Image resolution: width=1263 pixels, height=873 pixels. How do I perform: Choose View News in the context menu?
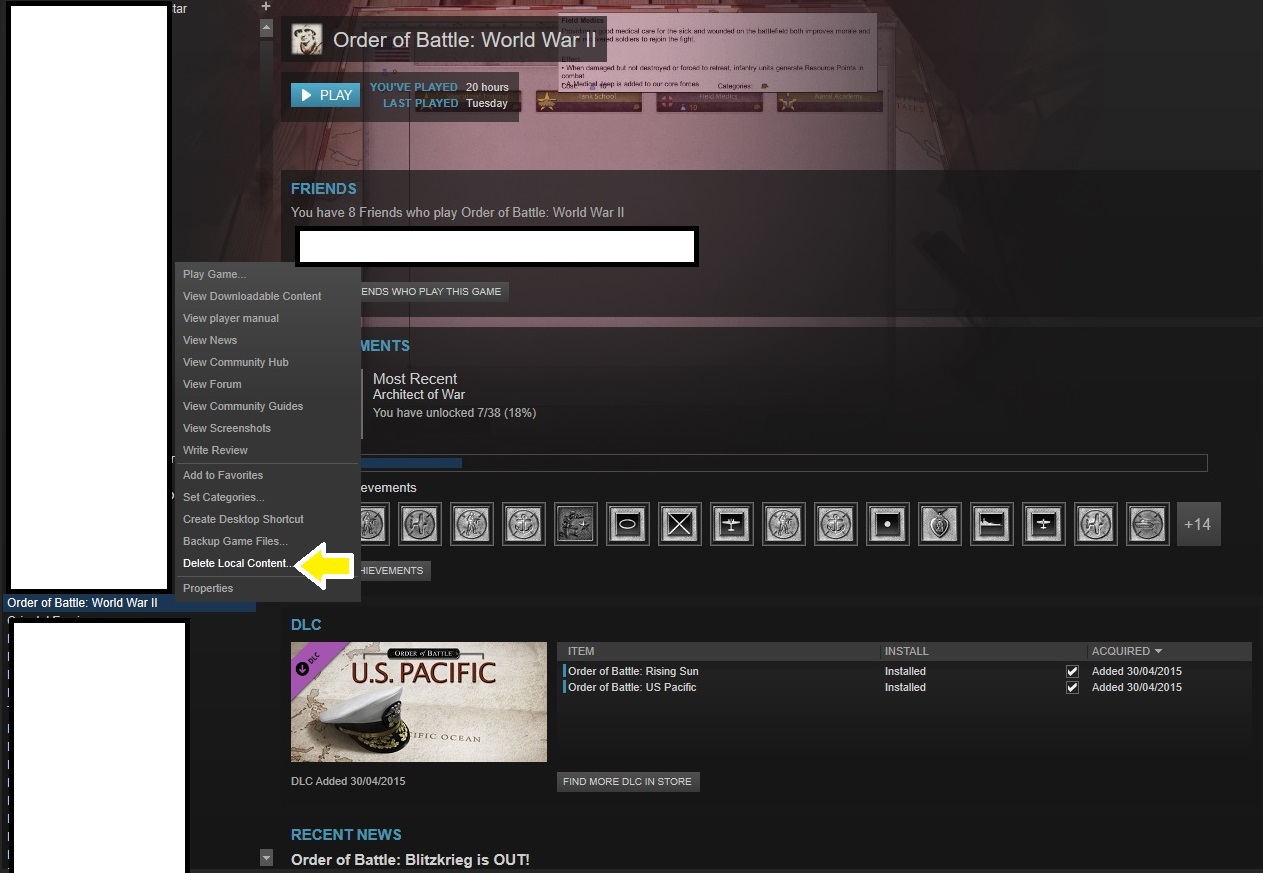pyautogui.click(x=210, y=340)
